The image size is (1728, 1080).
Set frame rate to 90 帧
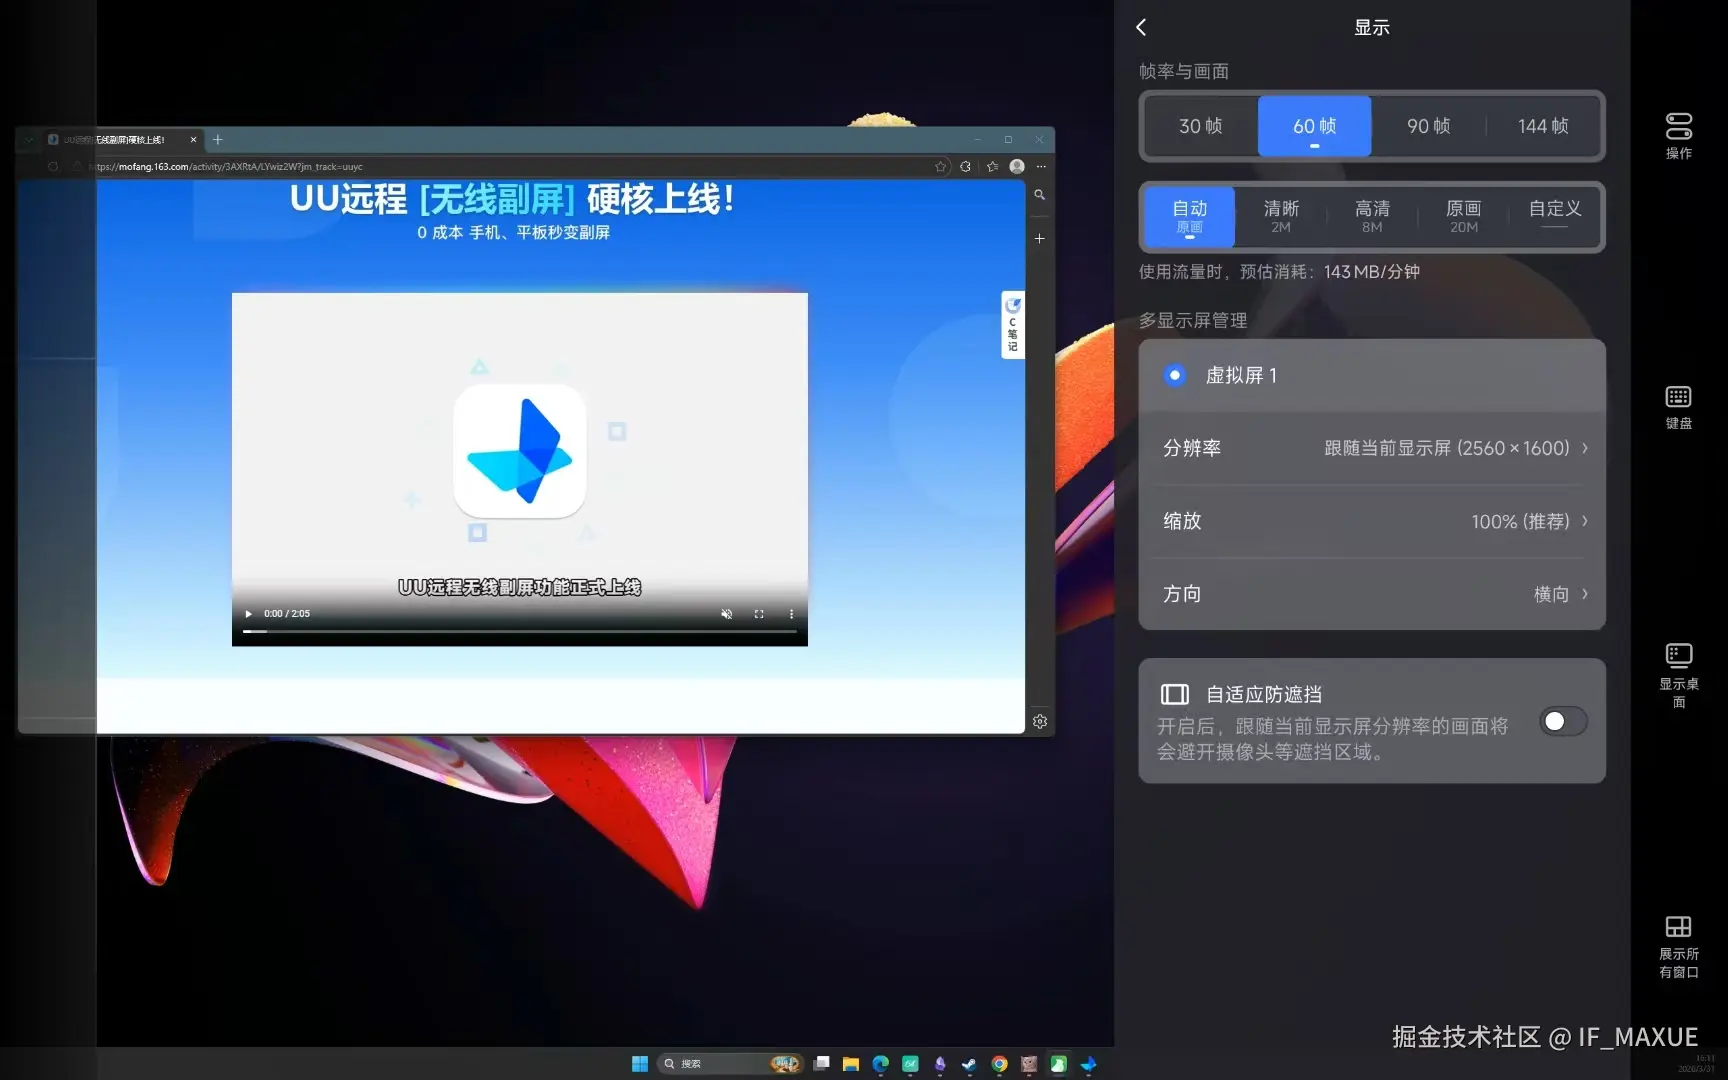coord(1428,126)
